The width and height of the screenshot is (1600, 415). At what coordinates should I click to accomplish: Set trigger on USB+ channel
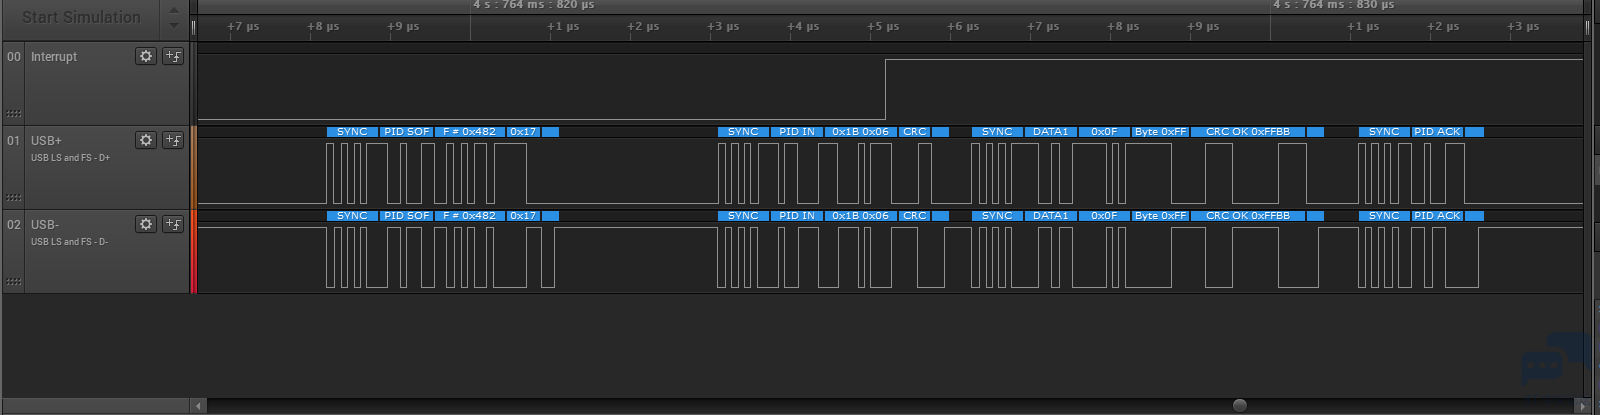click(173, 140)
